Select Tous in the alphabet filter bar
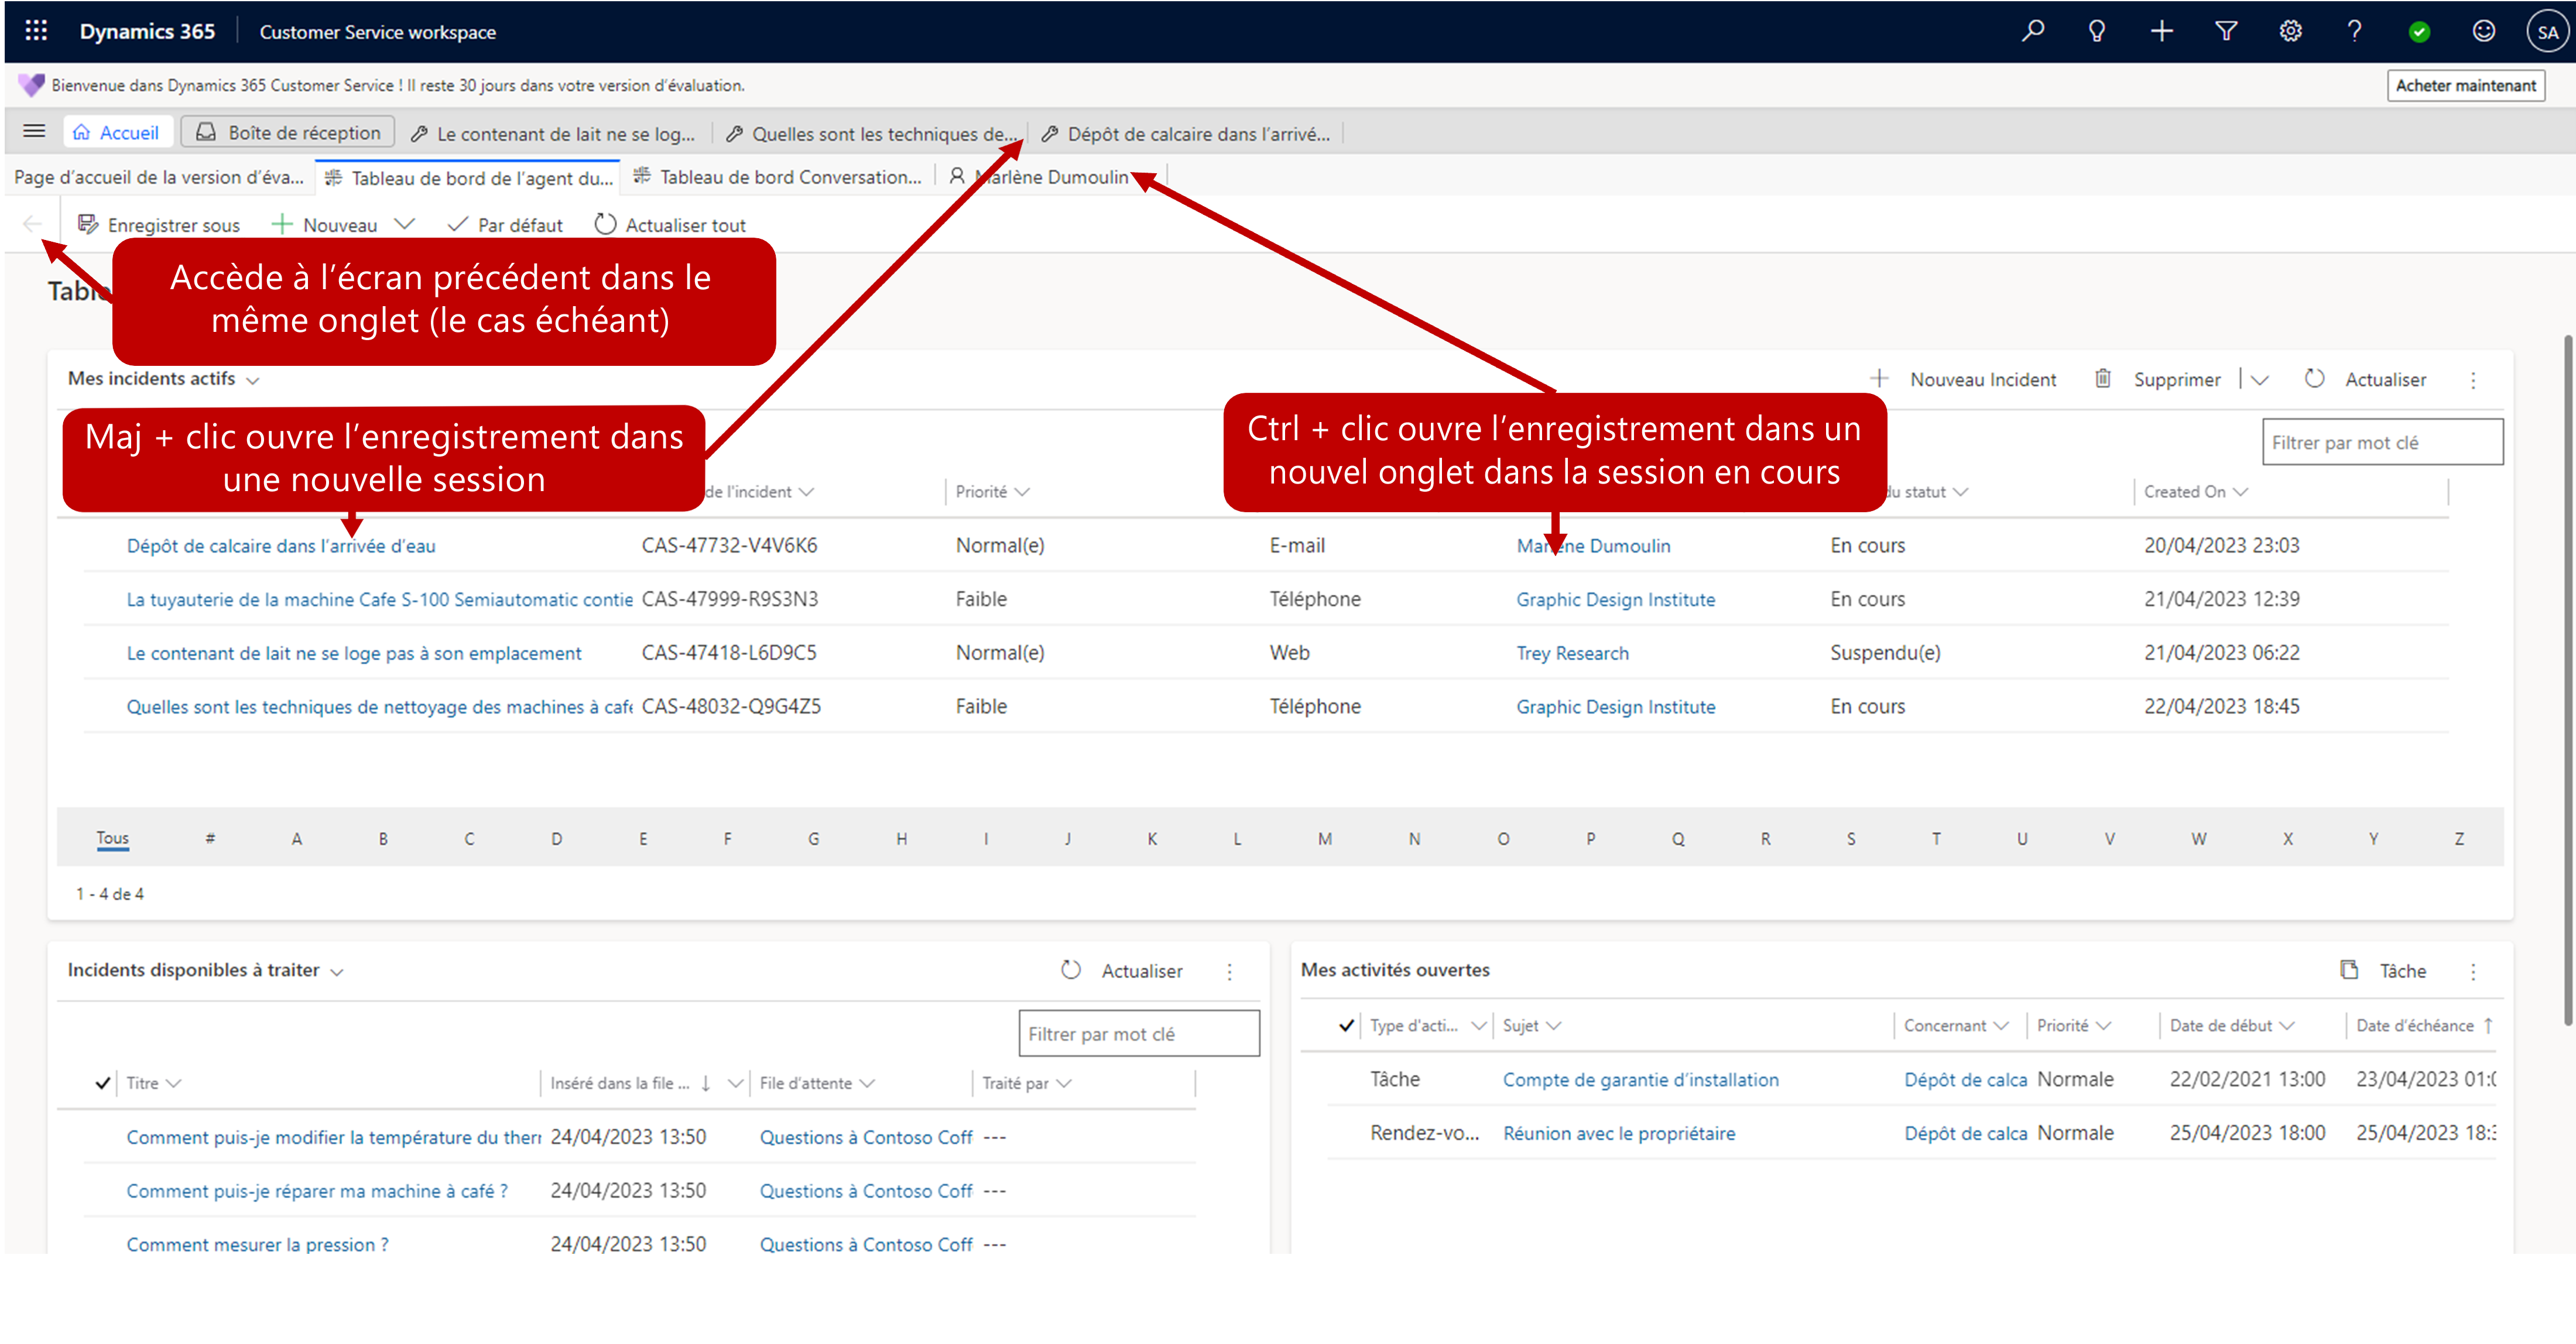2576x1344 pixels. click(112, 838)
